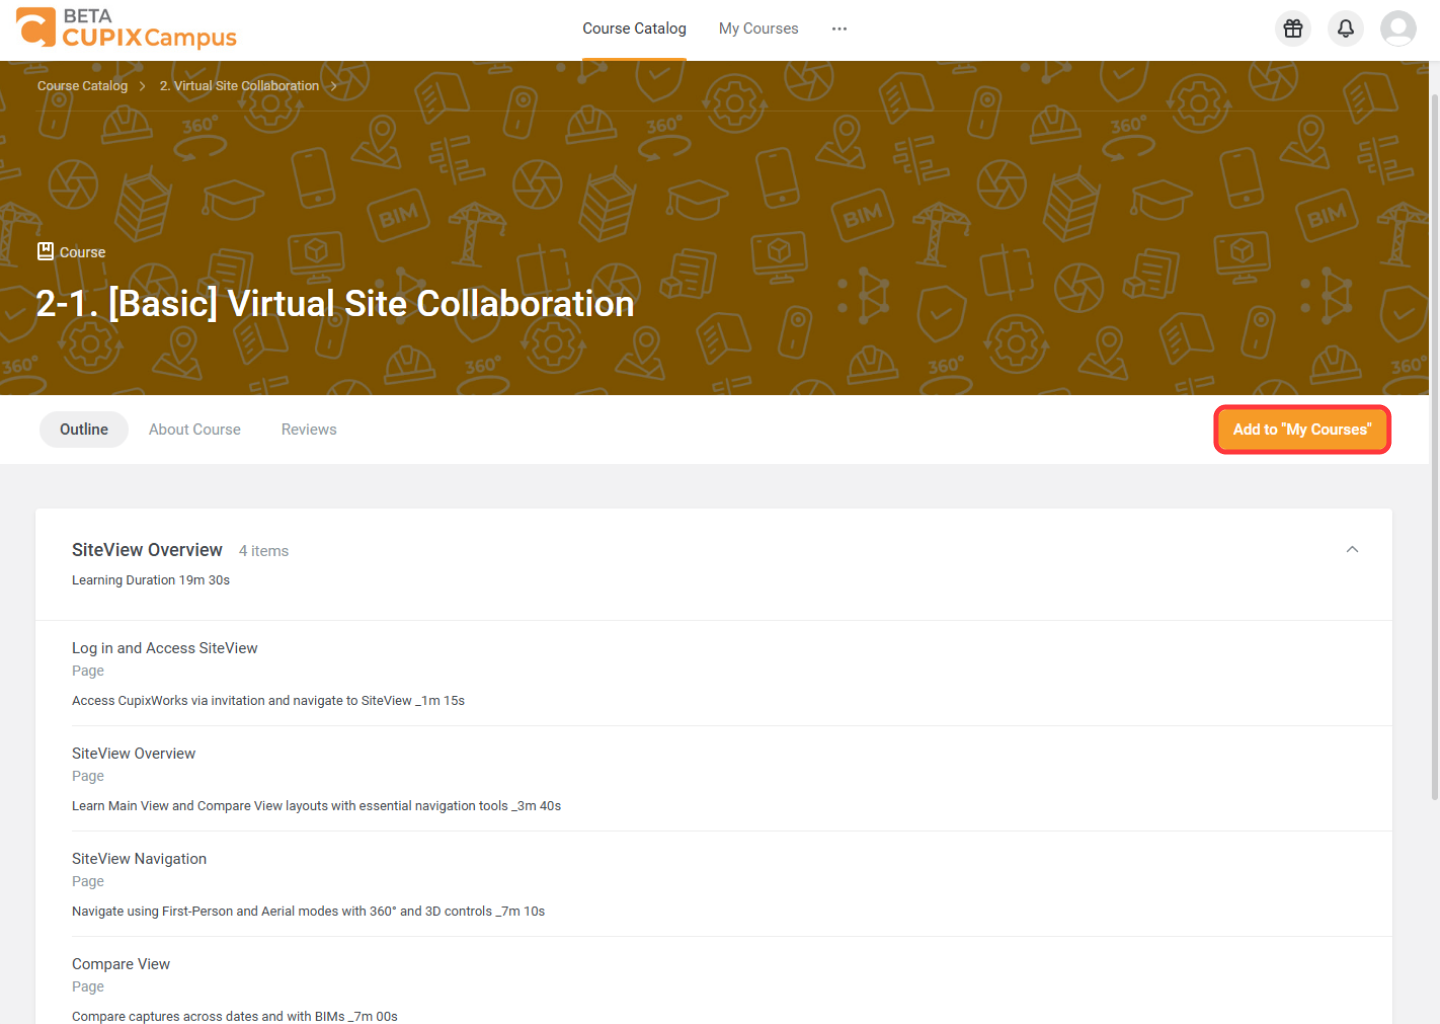Click the course title heading

335,304
